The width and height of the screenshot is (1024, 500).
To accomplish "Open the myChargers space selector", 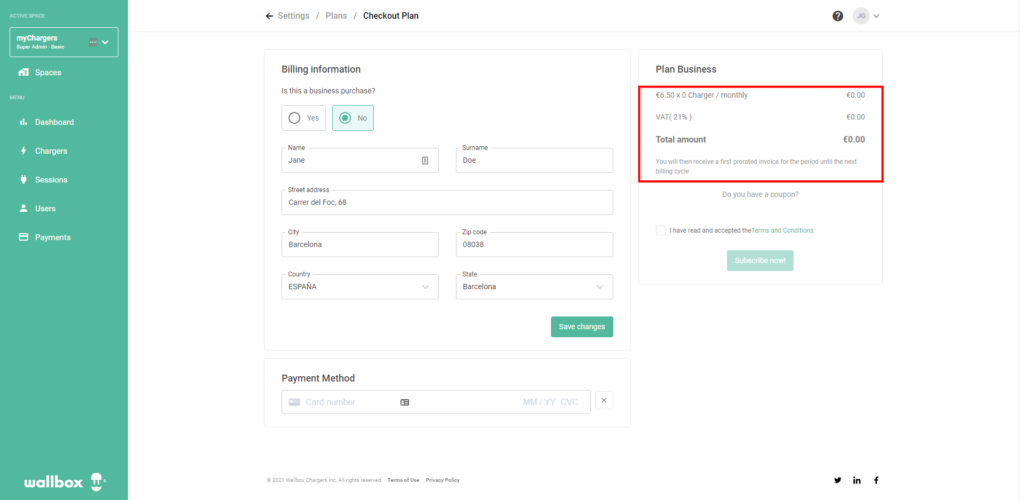I will click(64, 42).
